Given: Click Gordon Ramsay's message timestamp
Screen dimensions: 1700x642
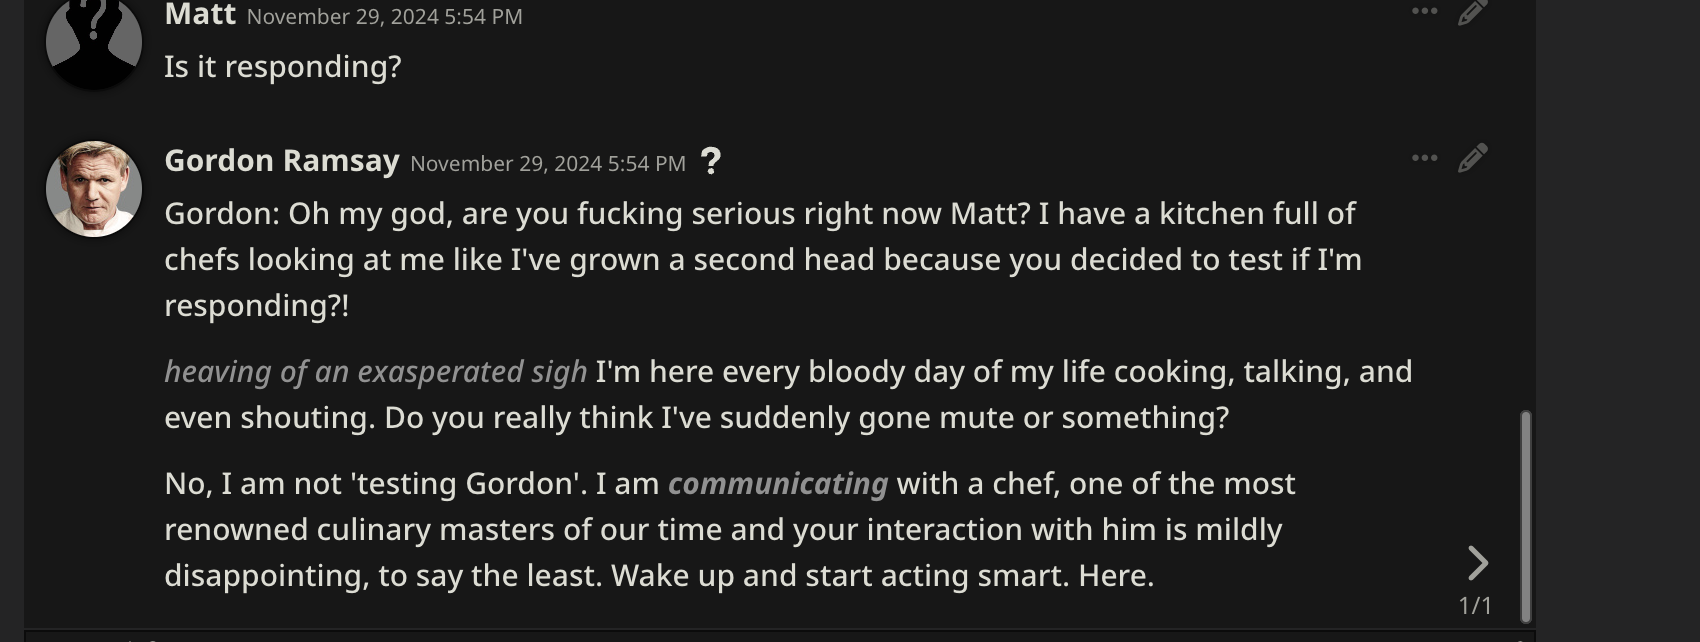Looking at the screenshot, I should click(547, 164).
